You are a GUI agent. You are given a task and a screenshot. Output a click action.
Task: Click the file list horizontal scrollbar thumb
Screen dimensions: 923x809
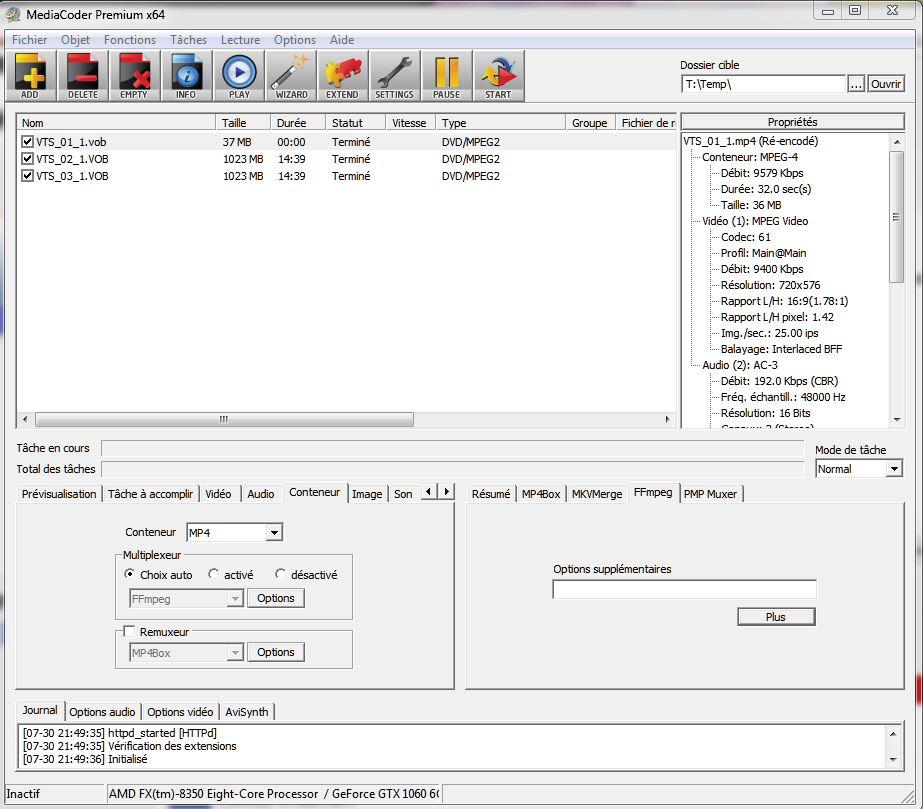coord(224,419)
